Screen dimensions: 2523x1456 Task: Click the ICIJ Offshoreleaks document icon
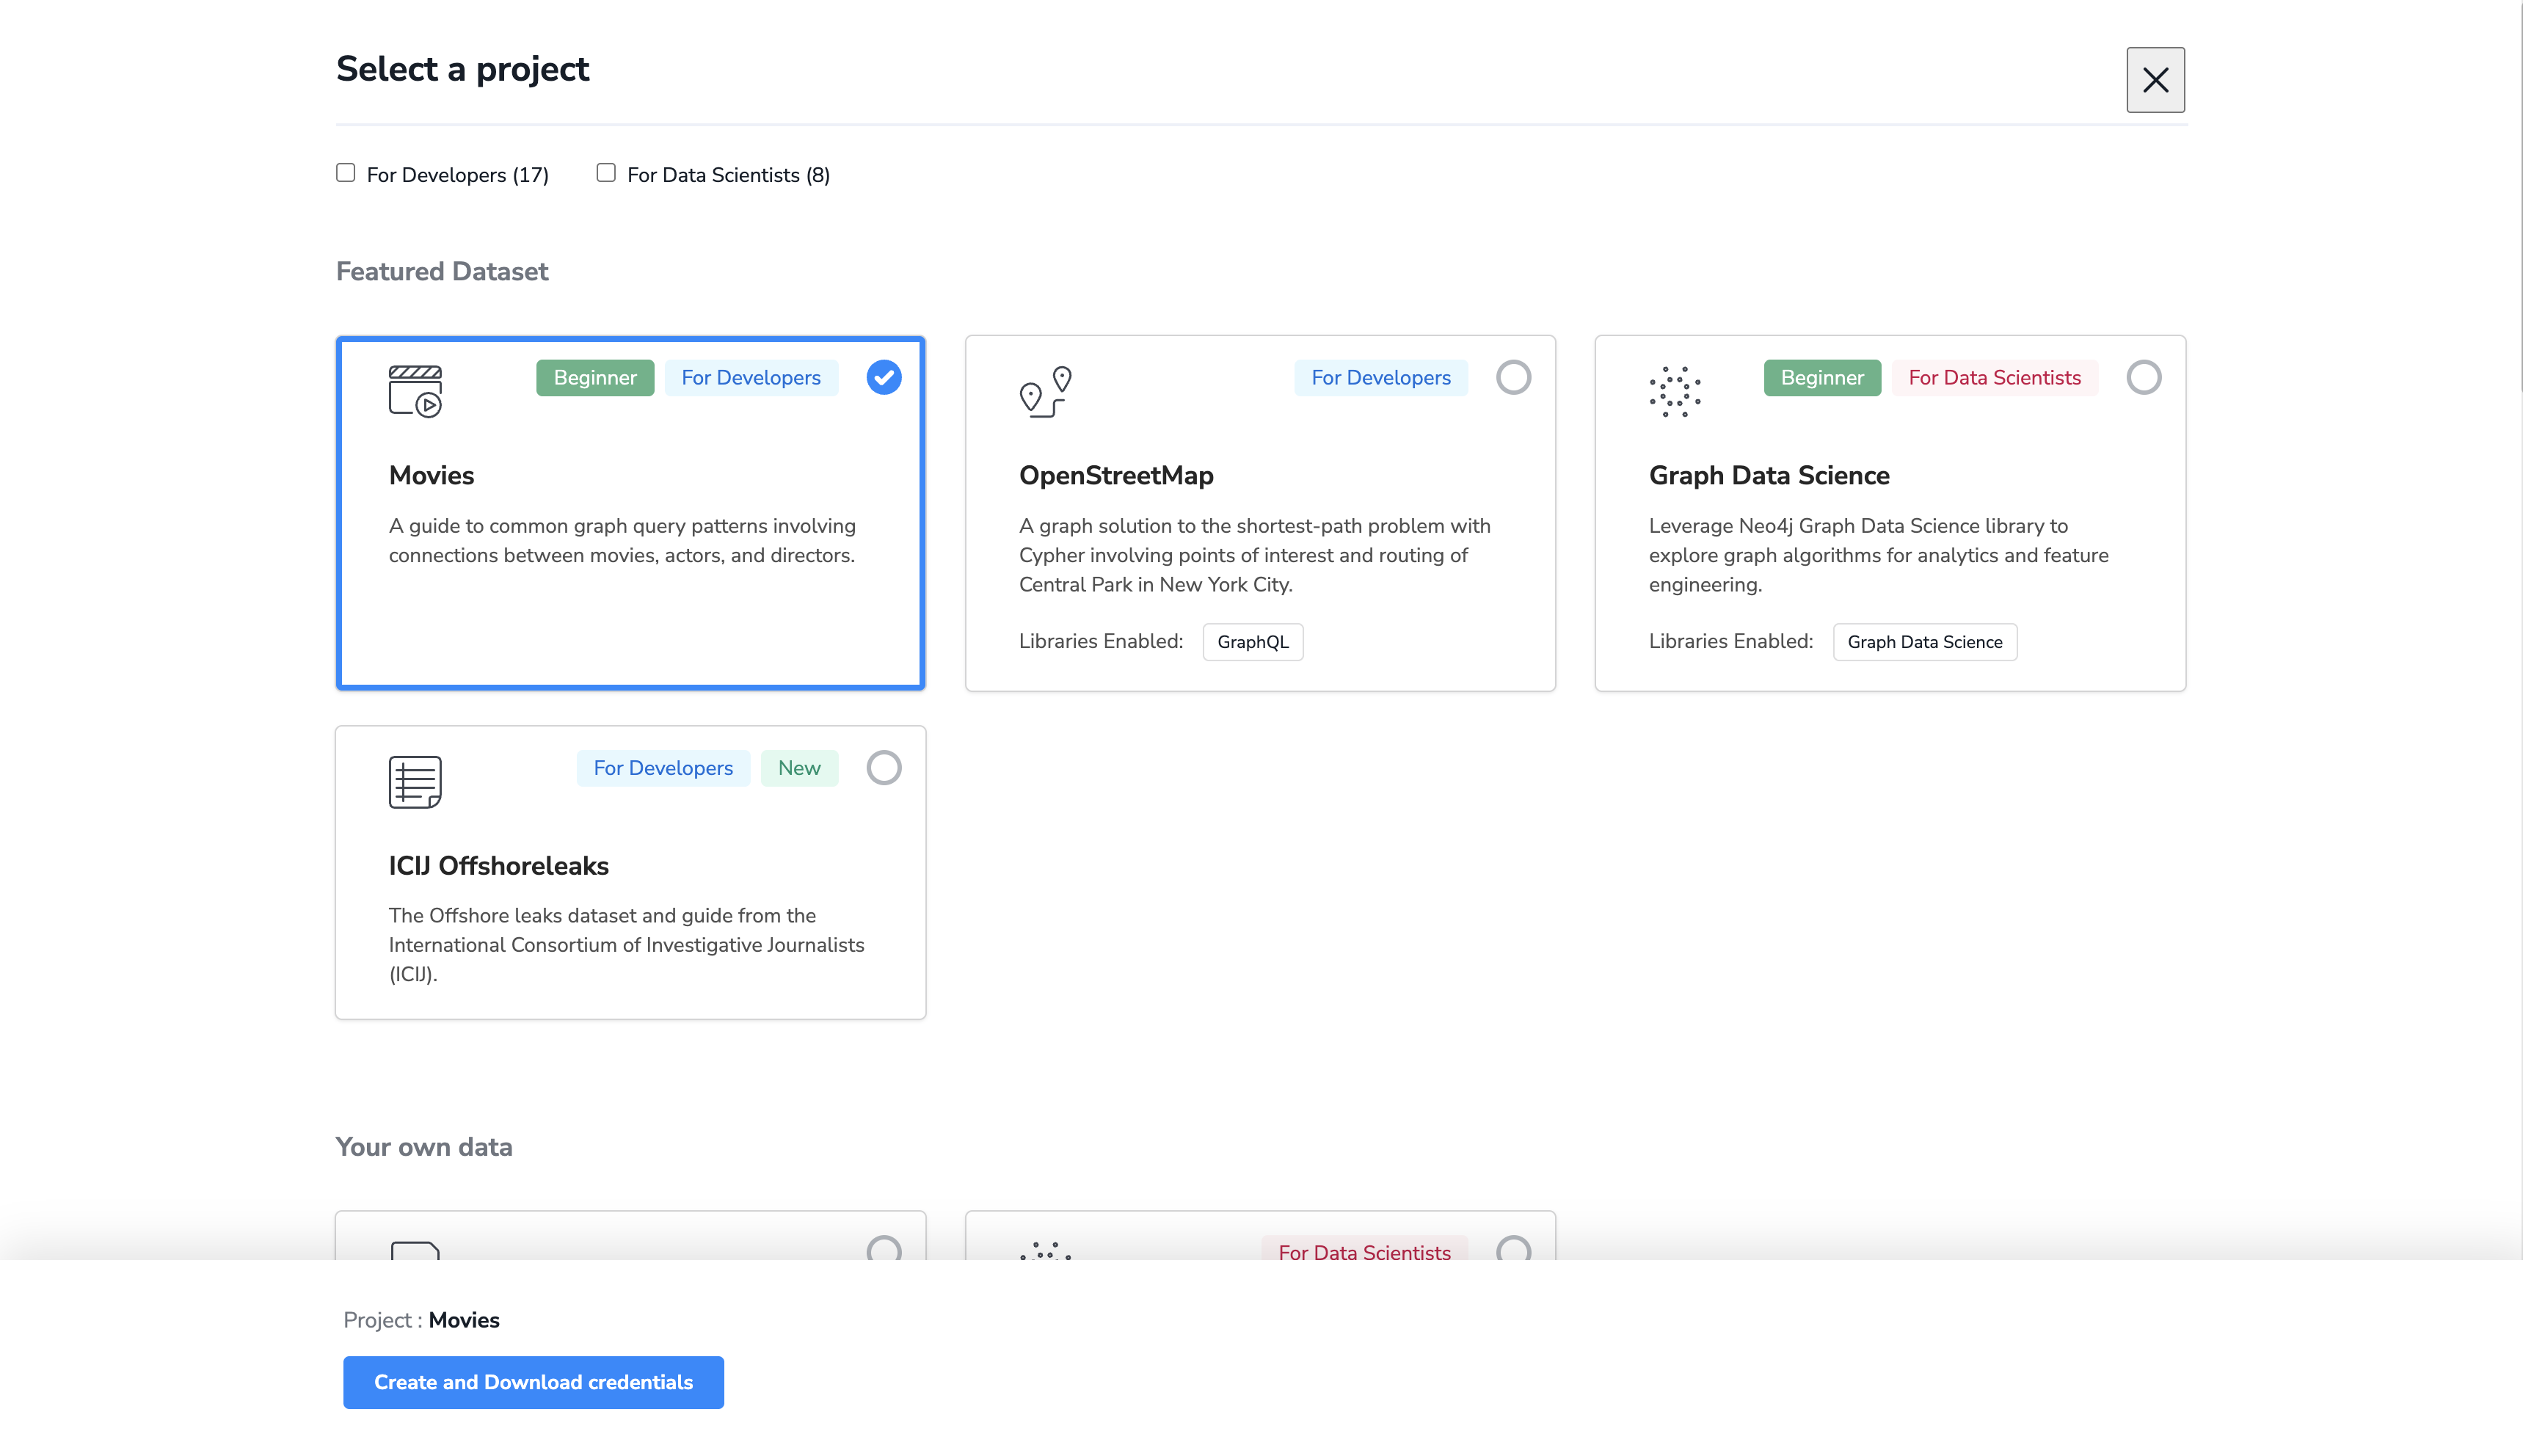point(415,782)
